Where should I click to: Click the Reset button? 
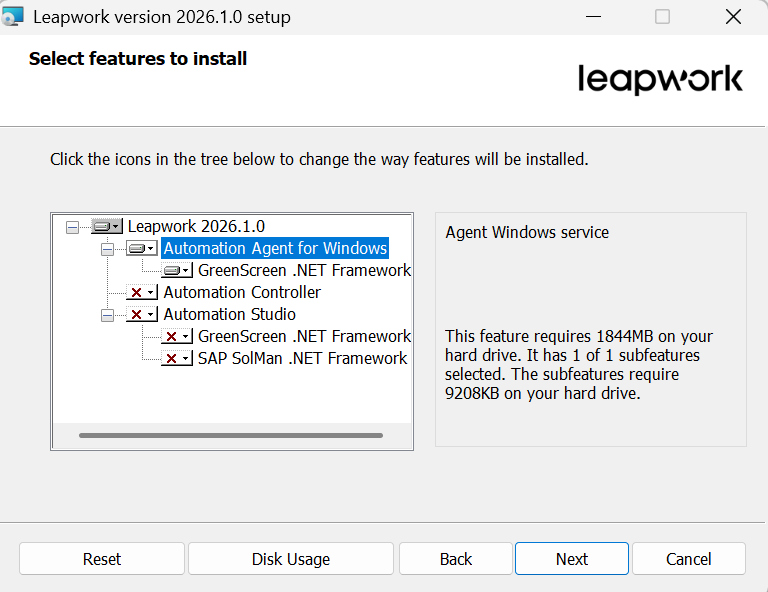102,559
